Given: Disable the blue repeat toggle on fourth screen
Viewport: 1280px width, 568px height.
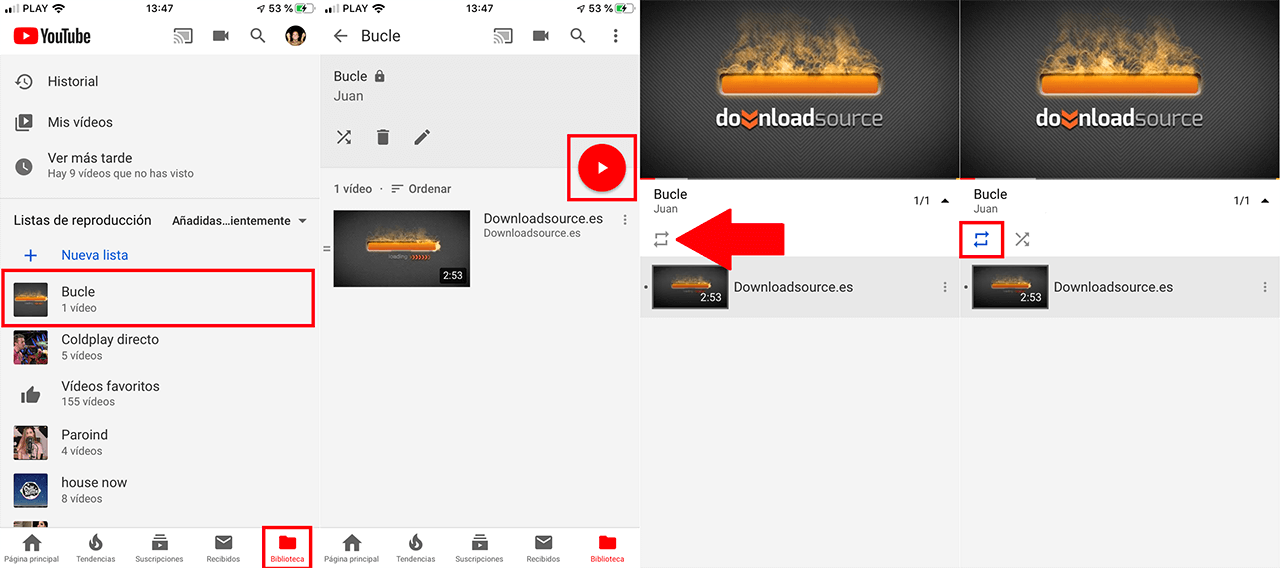Looking at the screenshot, I should point(981,240).
